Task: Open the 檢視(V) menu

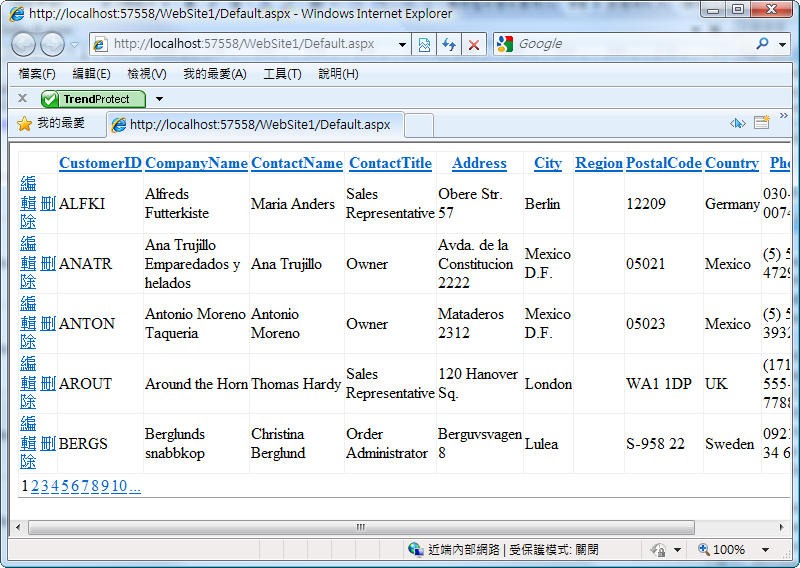Action: pos(147,74)
